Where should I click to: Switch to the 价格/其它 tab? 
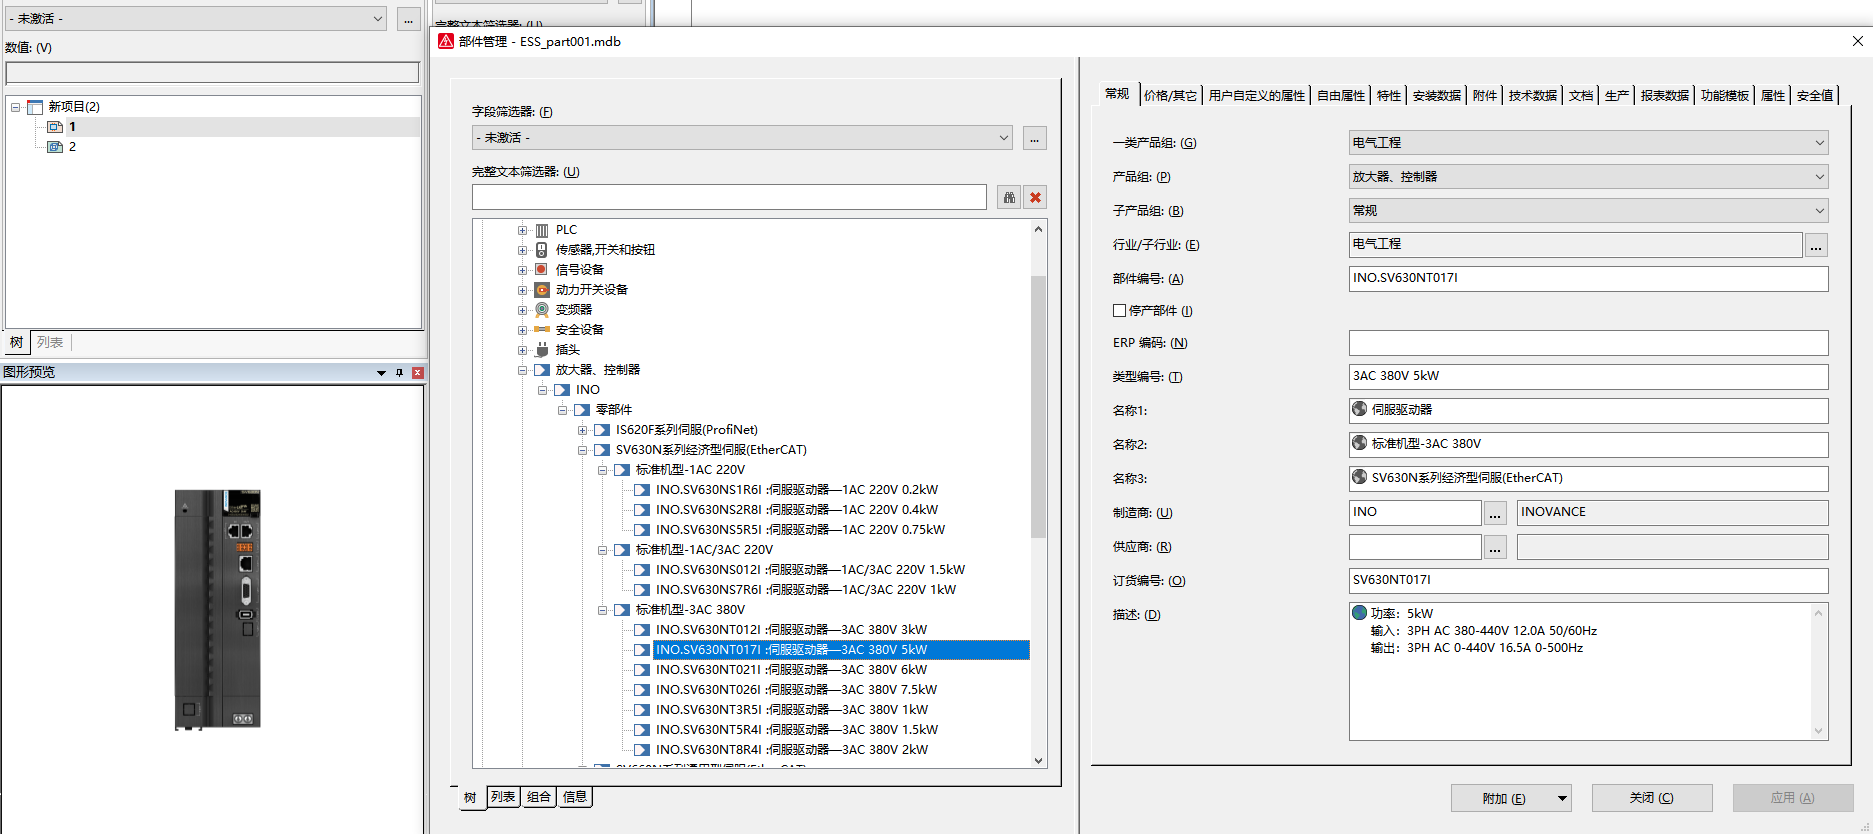[1170, 95]
